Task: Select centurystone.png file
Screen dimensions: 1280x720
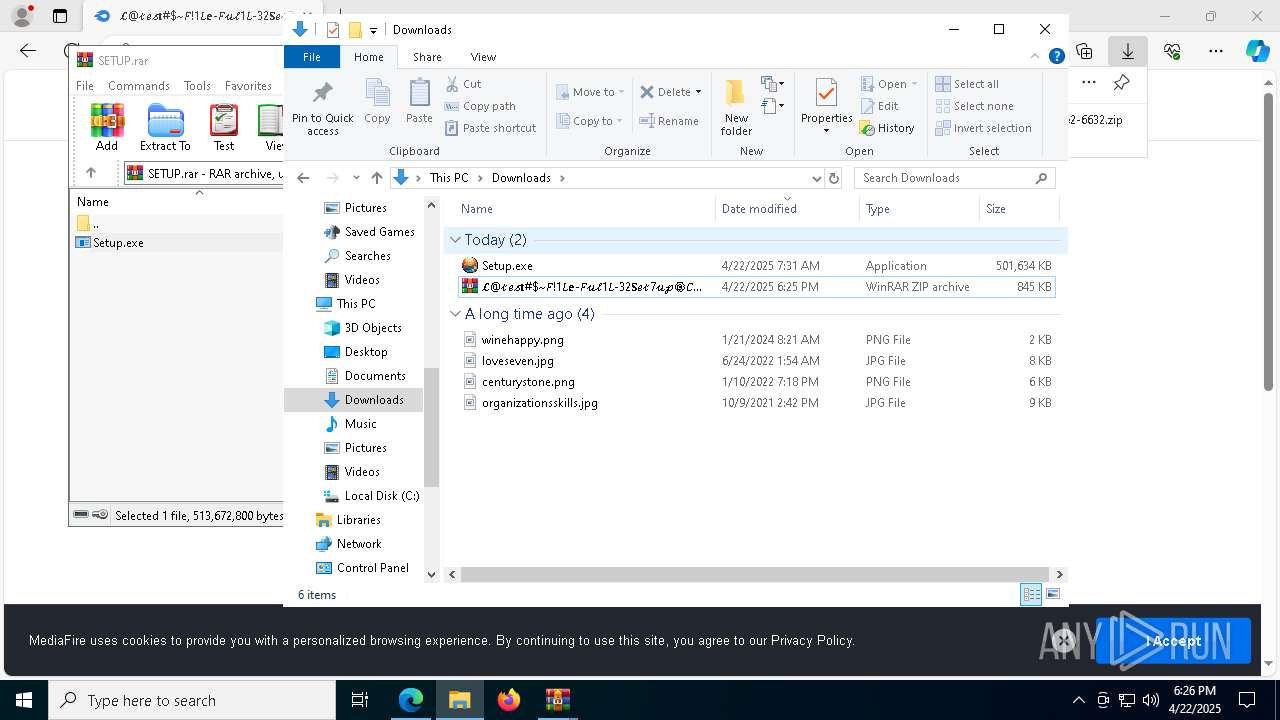Action: click(756, 382)
